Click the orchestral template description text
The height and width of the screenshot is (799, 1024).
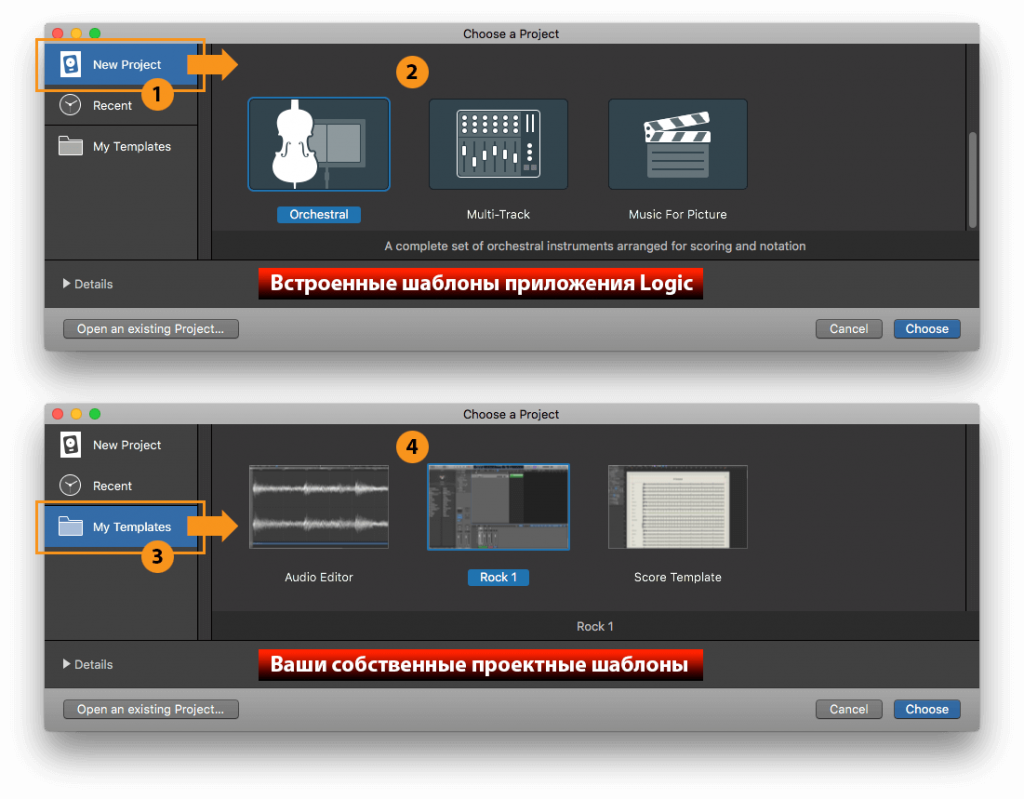595,246
